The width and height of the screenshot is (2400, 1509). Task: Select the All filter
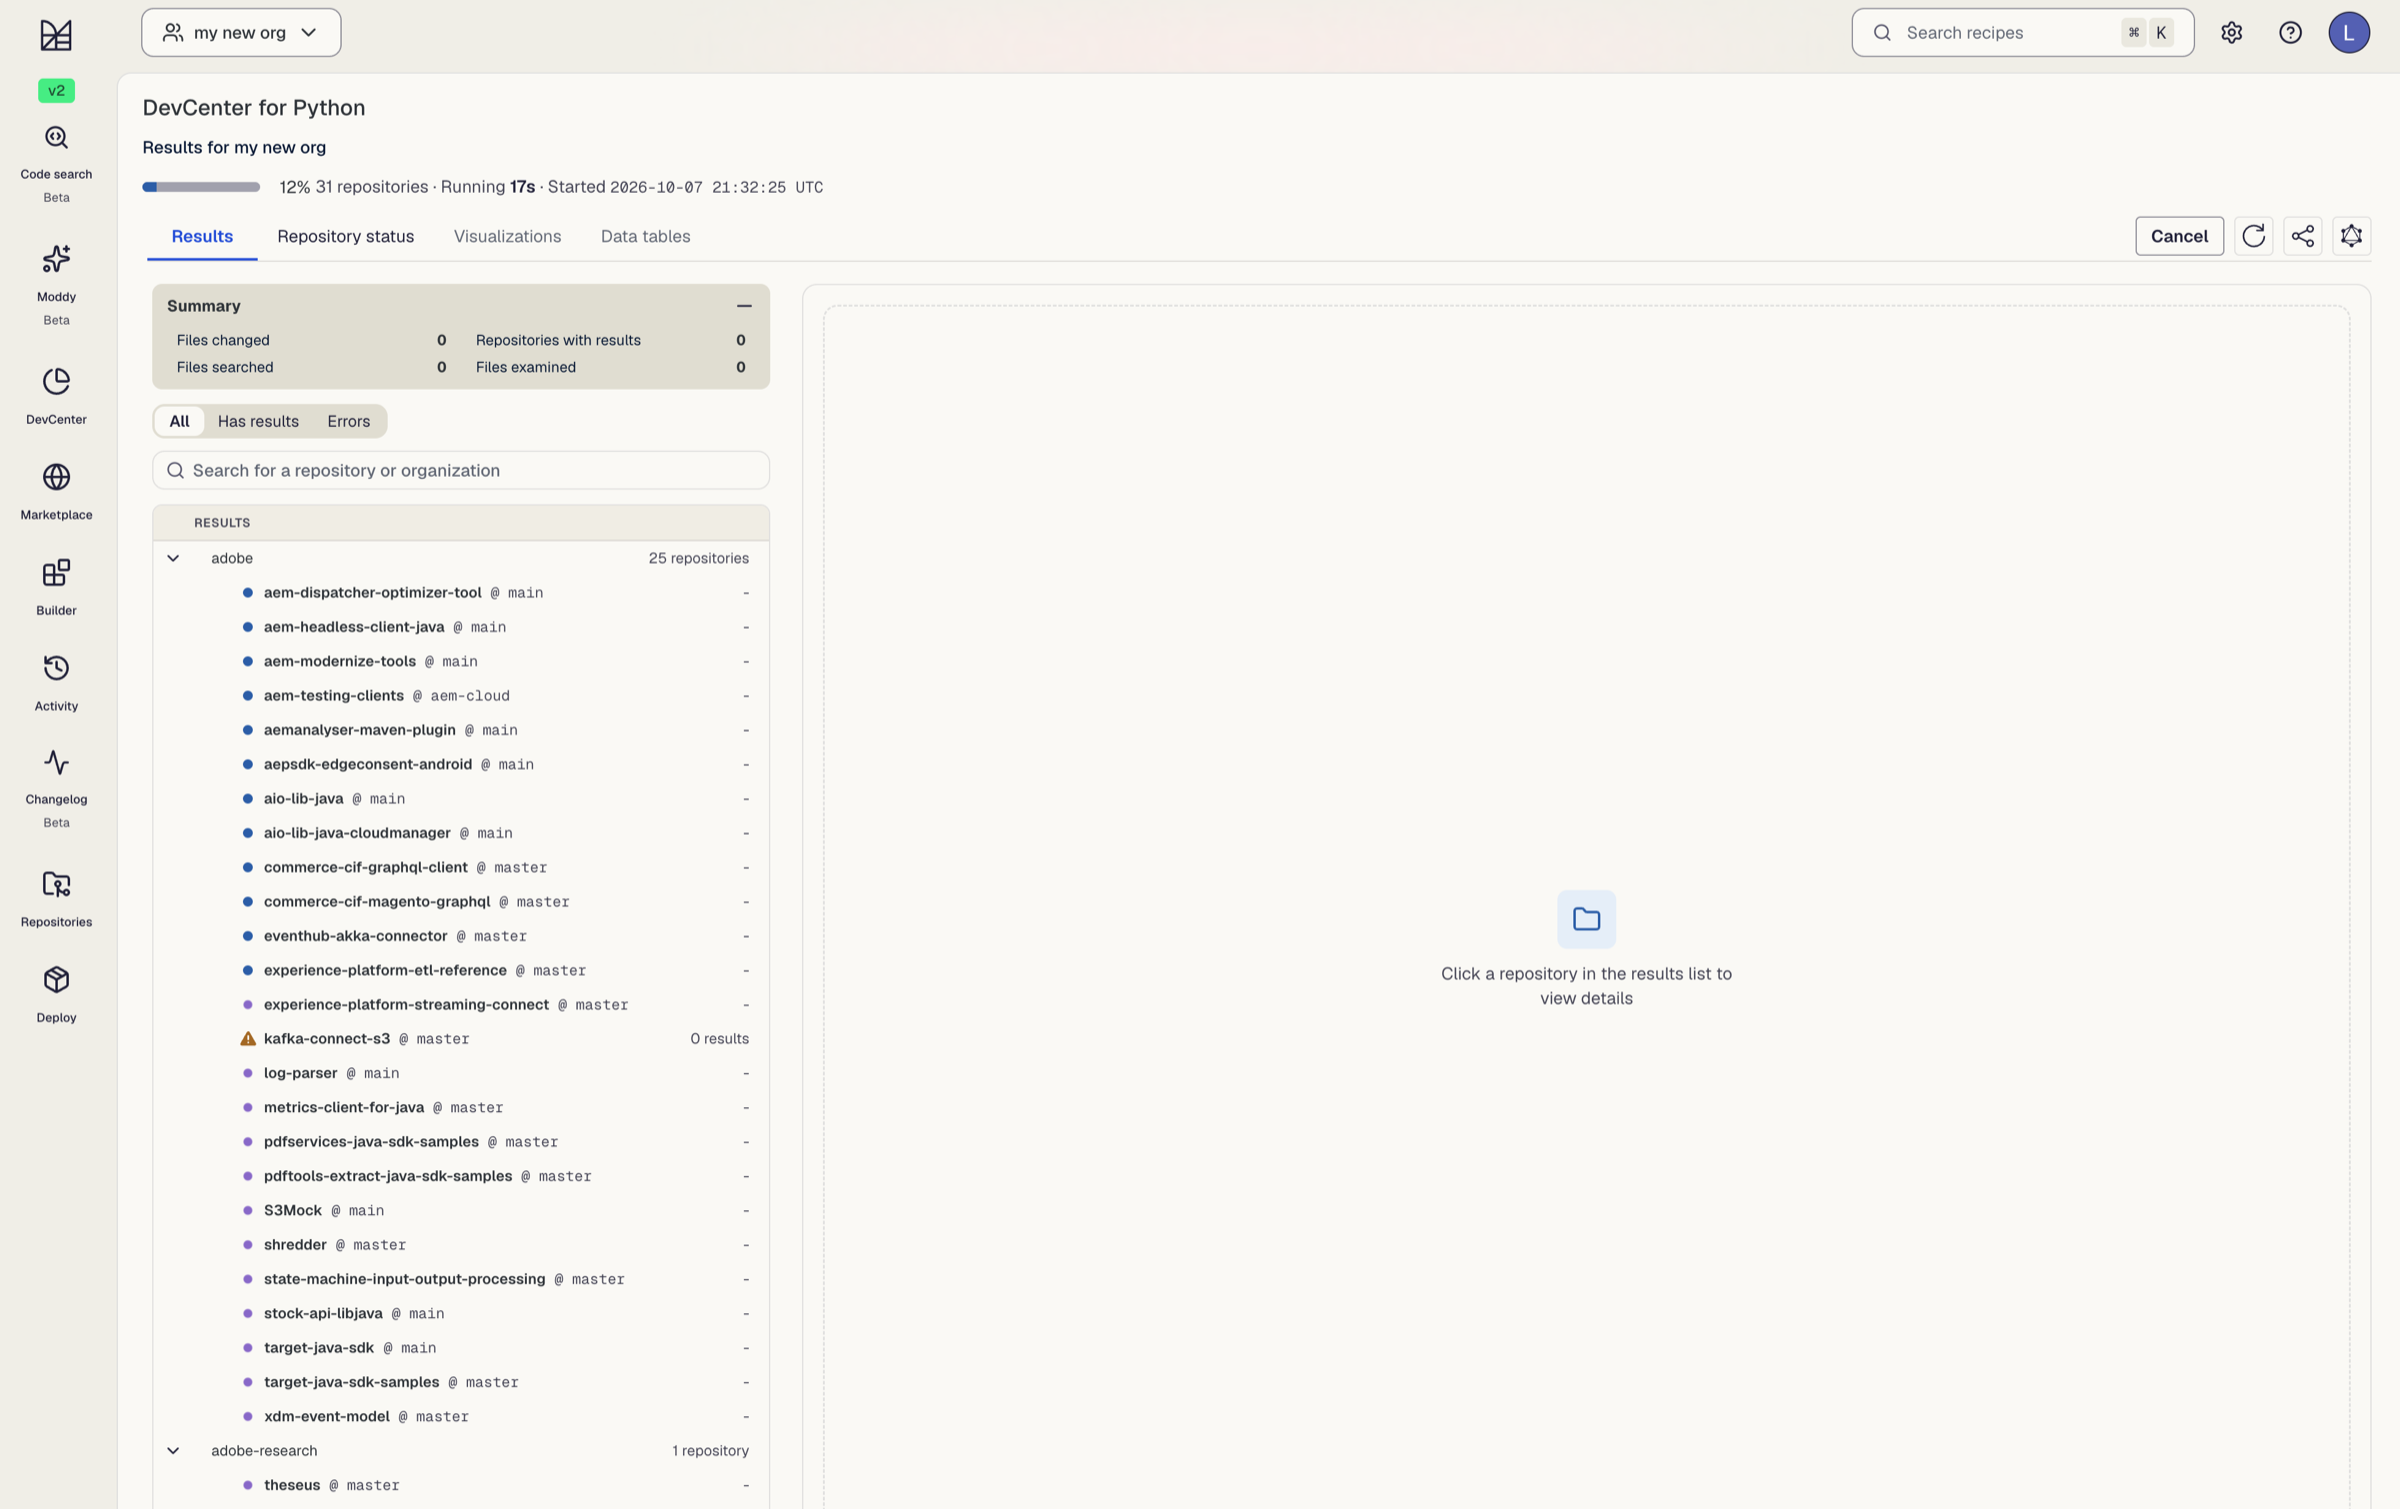[x=179, y=421]
